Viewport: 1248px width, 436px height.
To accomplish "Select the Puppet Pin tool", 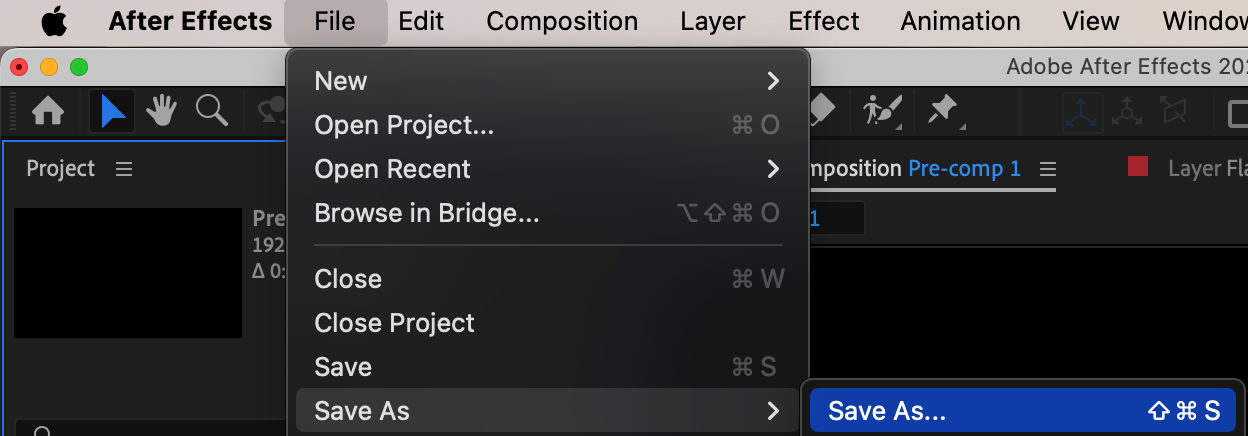I will [943, 111].
